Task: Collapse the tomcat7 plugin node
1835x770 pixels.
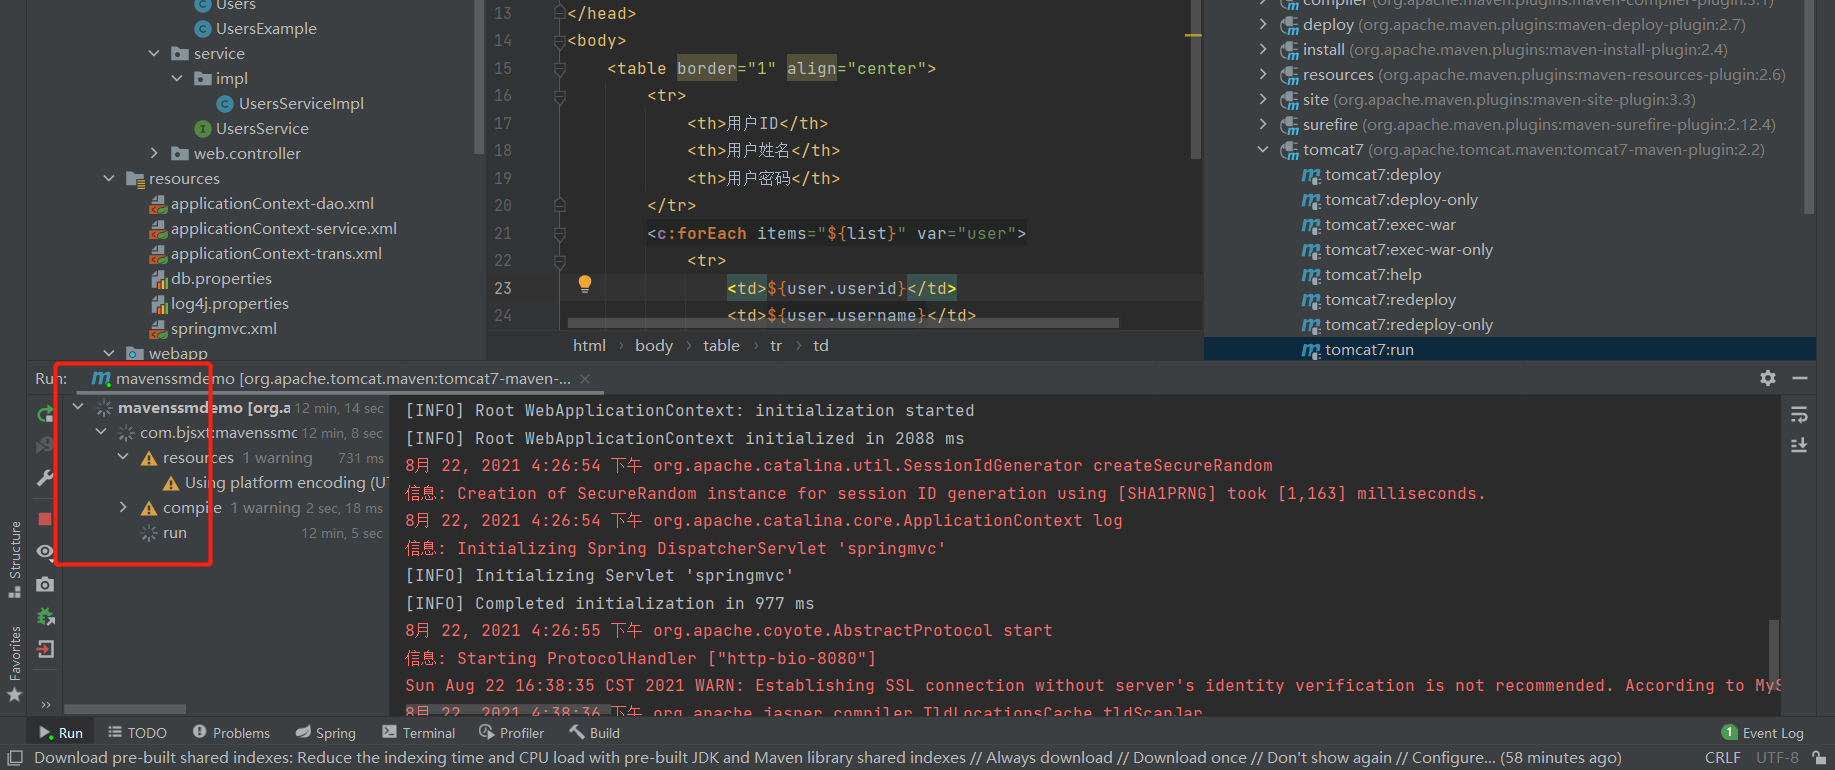Action: (x=1263, y=150)
